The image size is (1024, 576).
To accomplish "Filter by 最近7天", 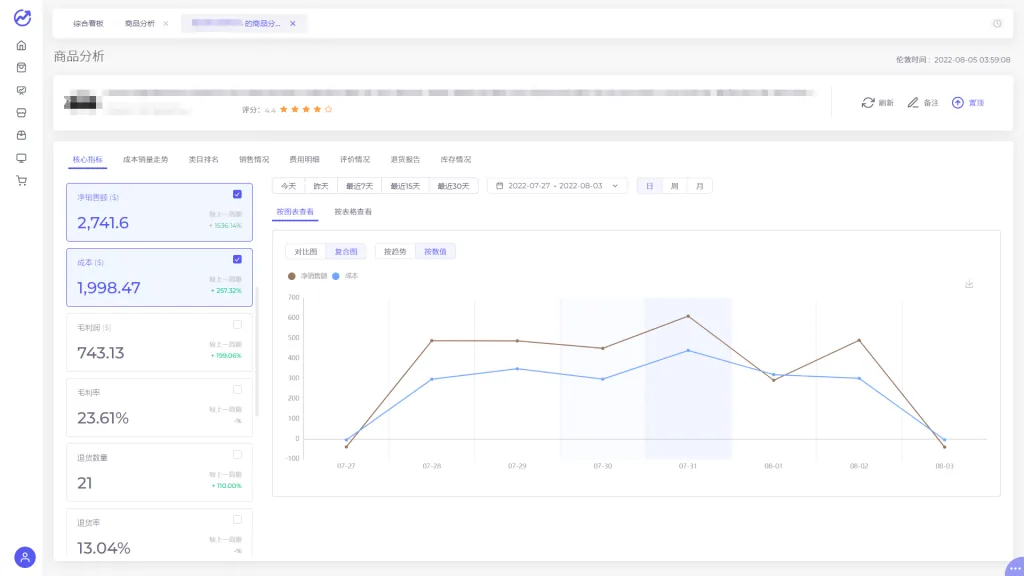I will [359, 186].
